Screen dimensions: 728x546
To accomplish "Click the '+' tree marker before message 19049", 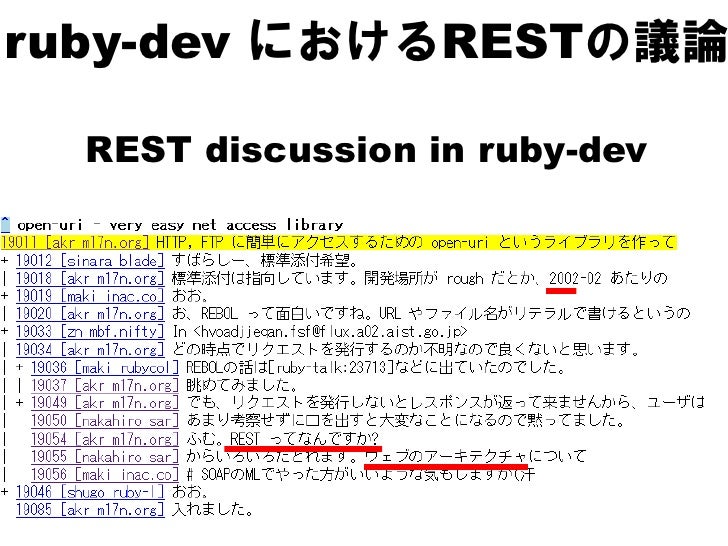I will click(x=20, y=403).
